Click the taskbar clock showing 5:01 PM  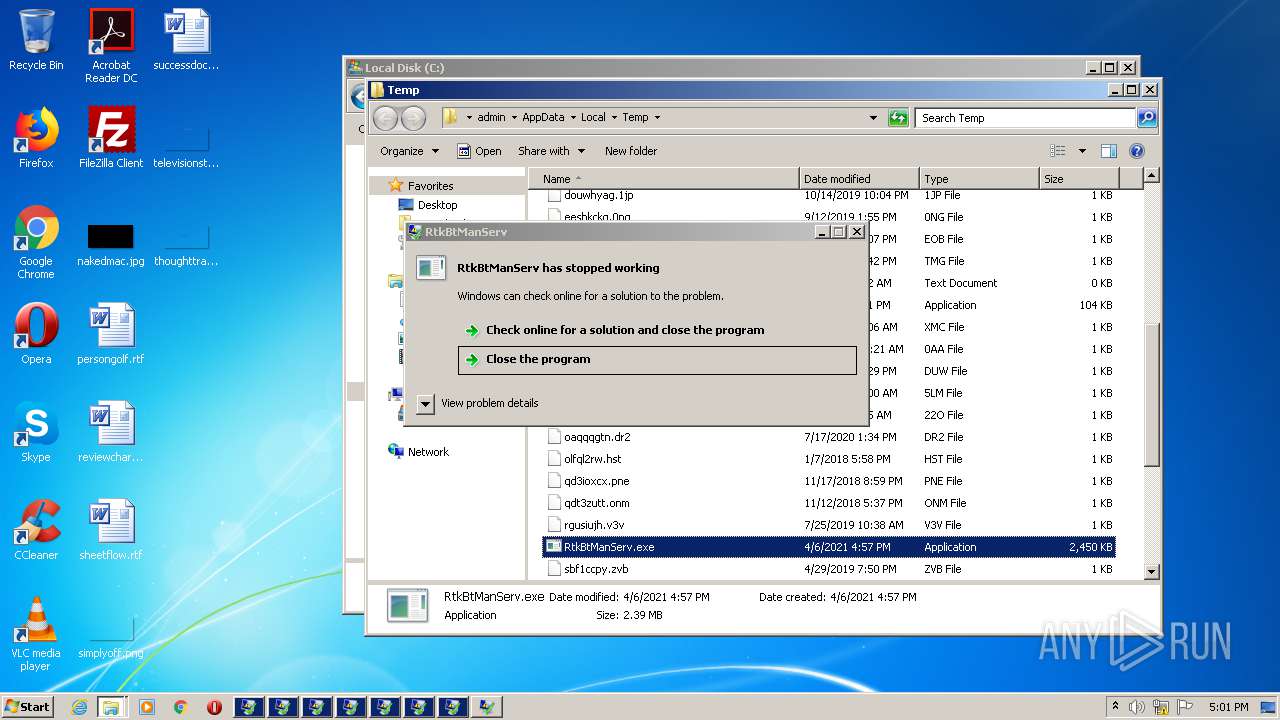pos(1228,707)
